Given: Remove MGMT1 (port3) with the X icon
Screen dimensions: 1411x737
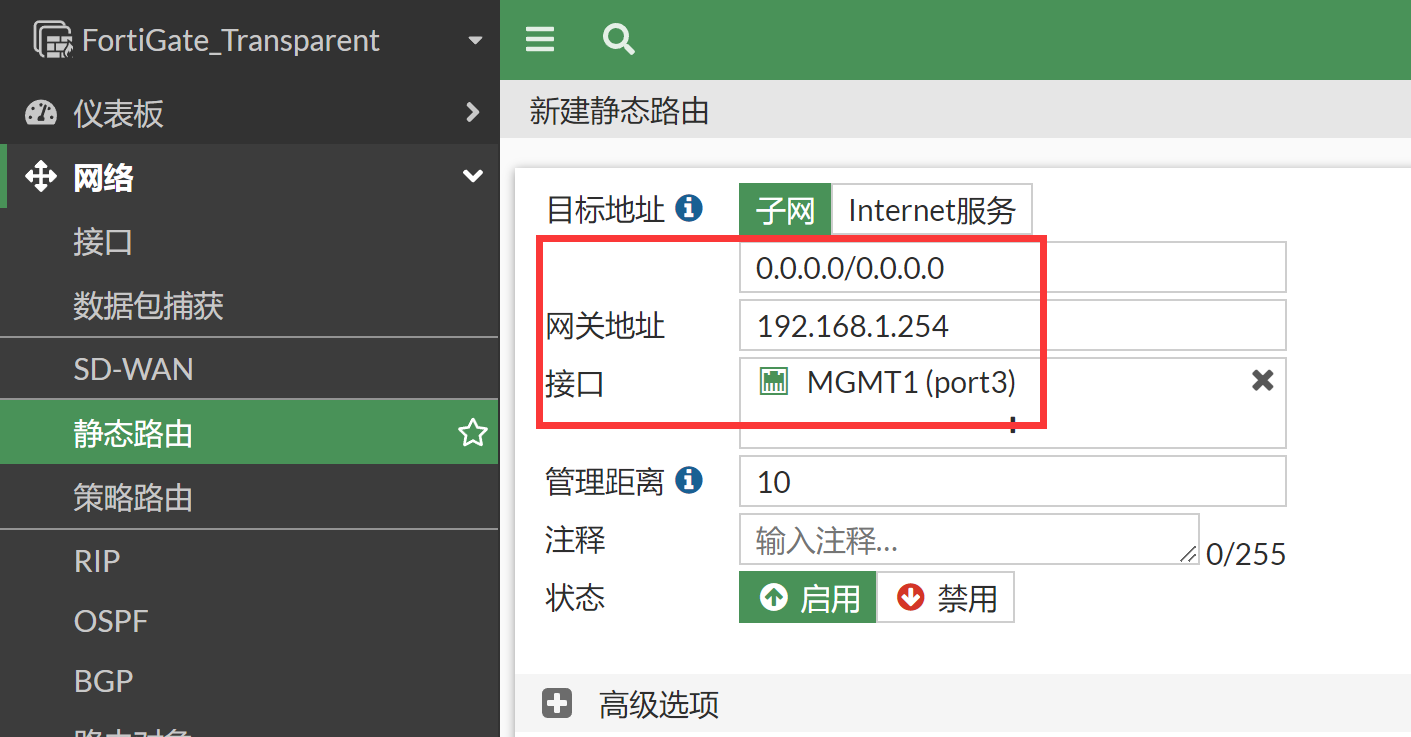Looking at the screenshot, I should 1262,380.
